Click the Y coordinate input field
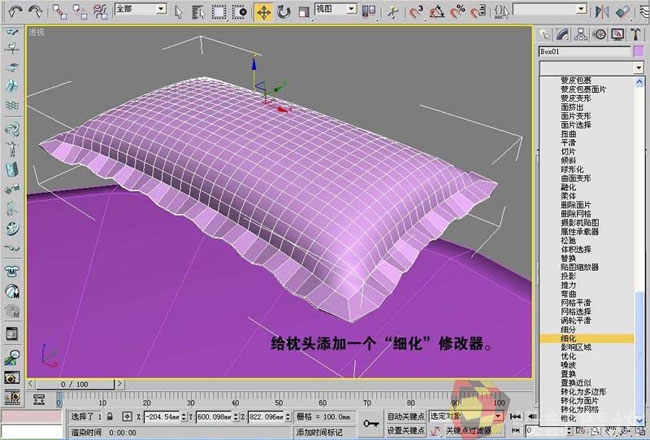The width and height of the screenshot is (650, 440). 215,416
